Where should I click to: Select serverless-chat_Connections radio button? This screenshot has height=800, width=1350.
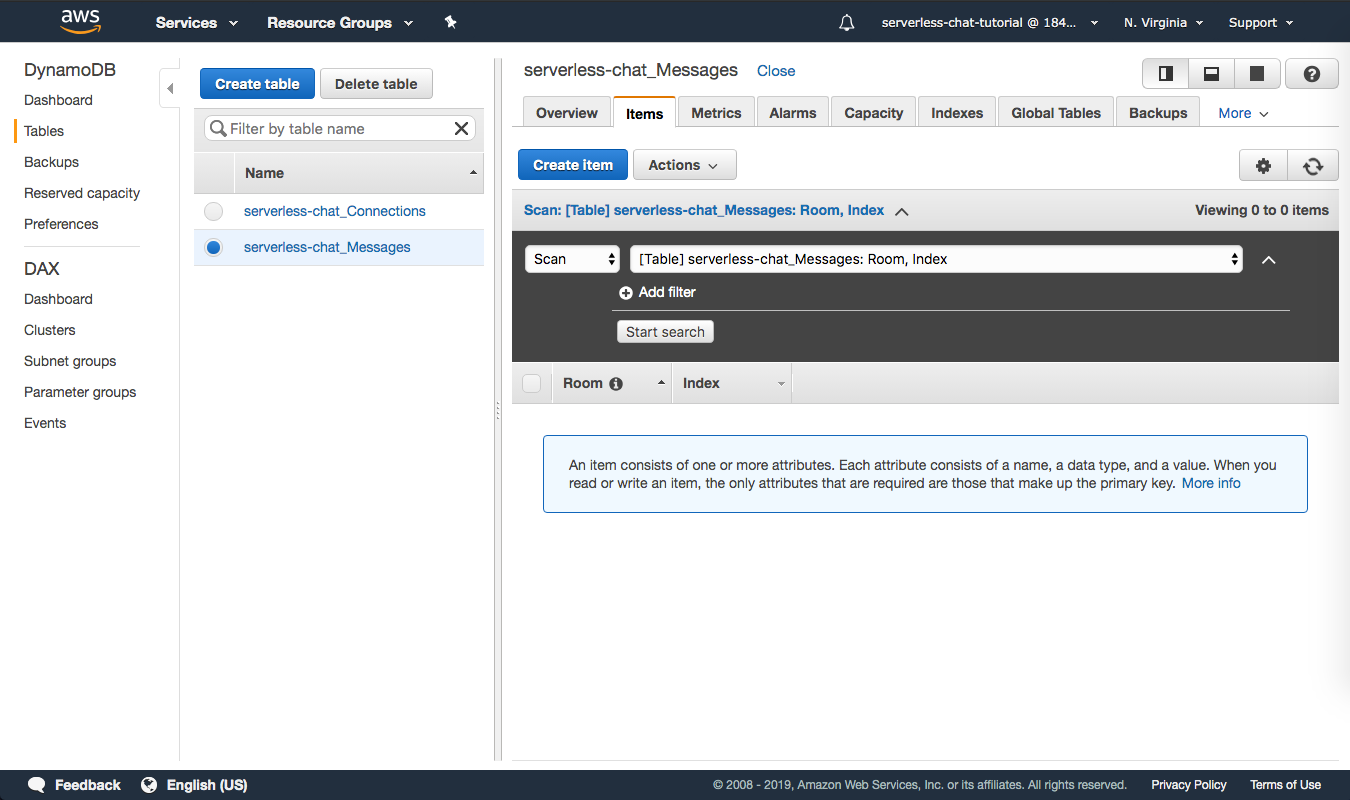213,211
